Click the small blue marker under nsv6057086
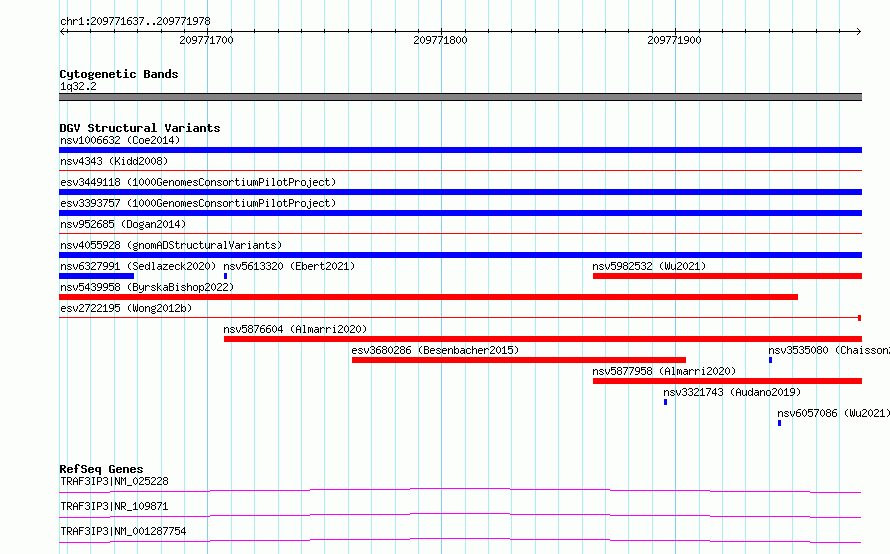This screenshot has width=890, height=554. [779, 423]
